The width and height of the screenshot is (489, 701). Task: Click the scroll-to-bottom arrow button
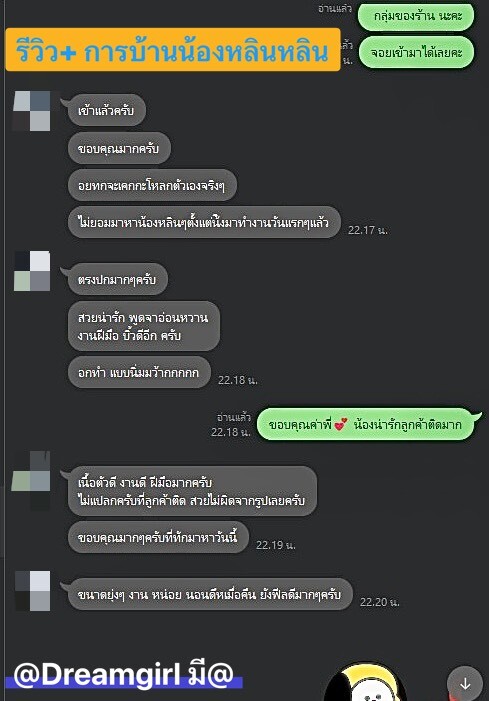(465, 683)
